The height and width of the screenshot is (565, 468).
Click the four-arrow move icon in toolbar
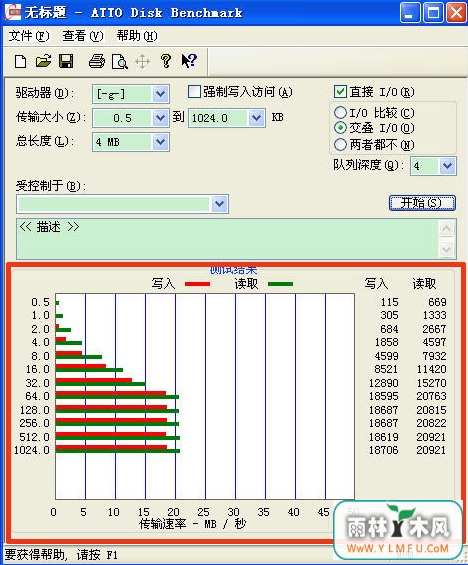pos(143,62)
